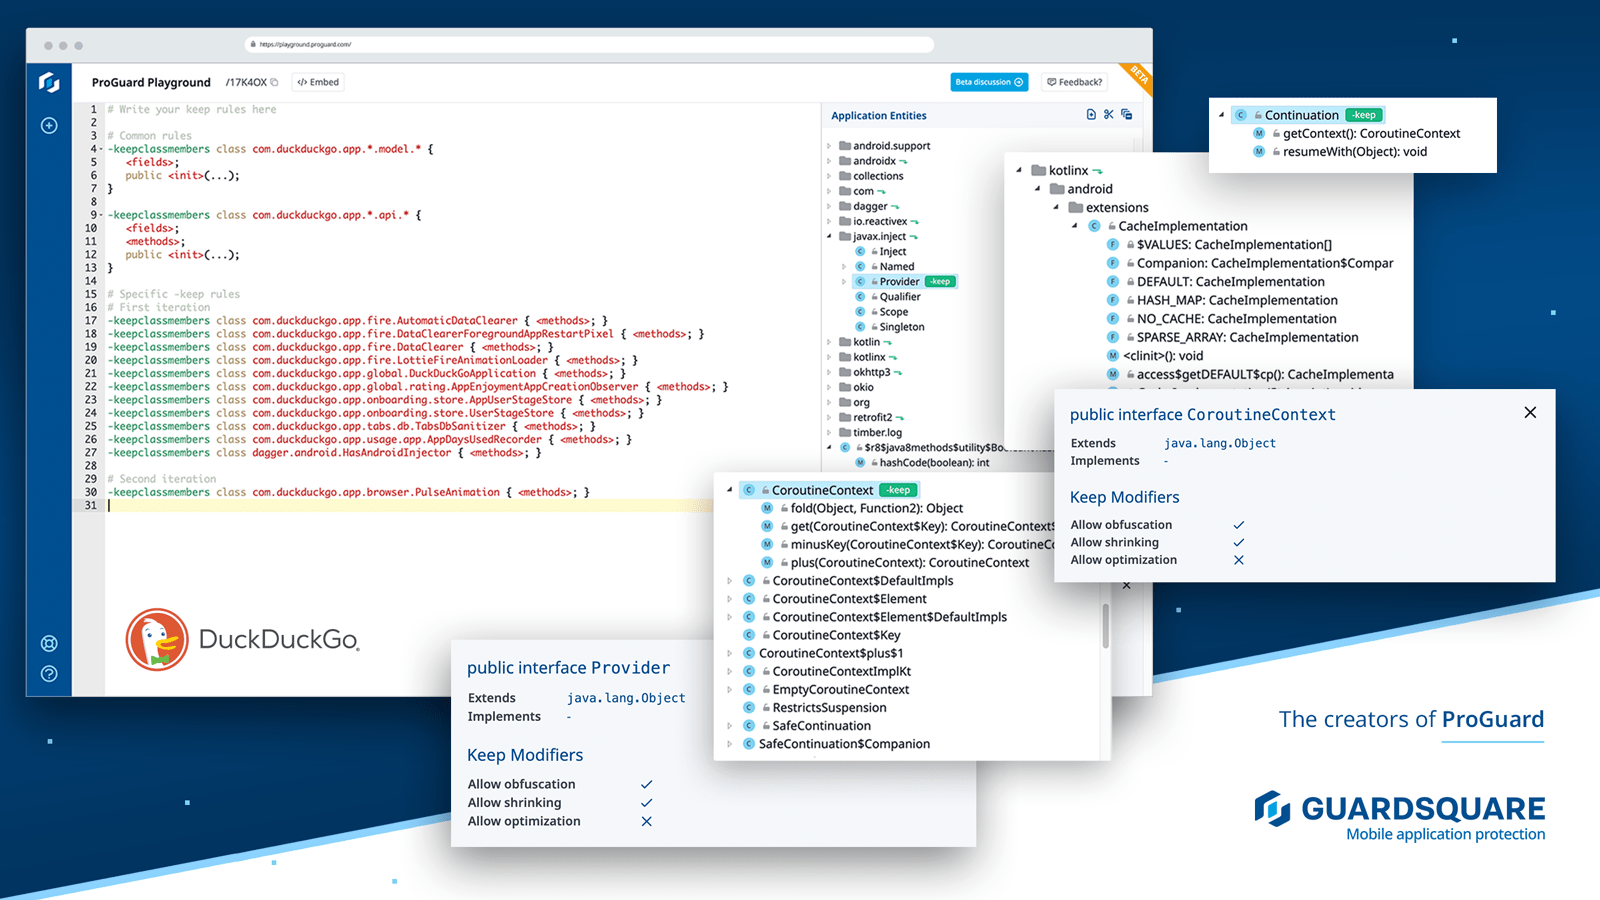Click the Guardsquare logo in the sidebar
This screenshot has width=1600, height=900.
[49, 82]
